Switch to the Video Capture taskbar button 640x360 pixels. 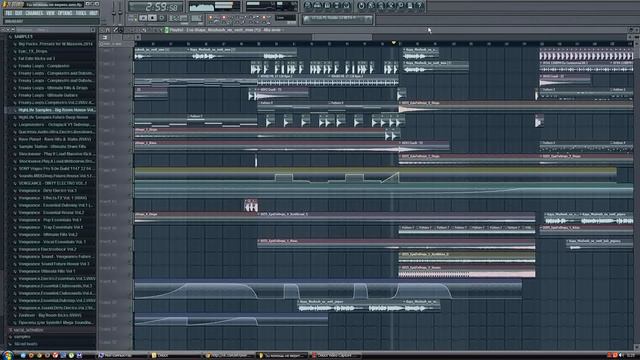(335, 356)
